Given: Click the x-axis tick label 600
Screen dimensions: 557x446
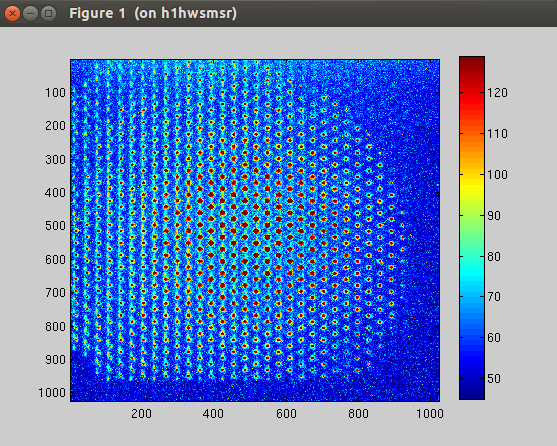Looking at the screenshot, I should pos(286,414).
